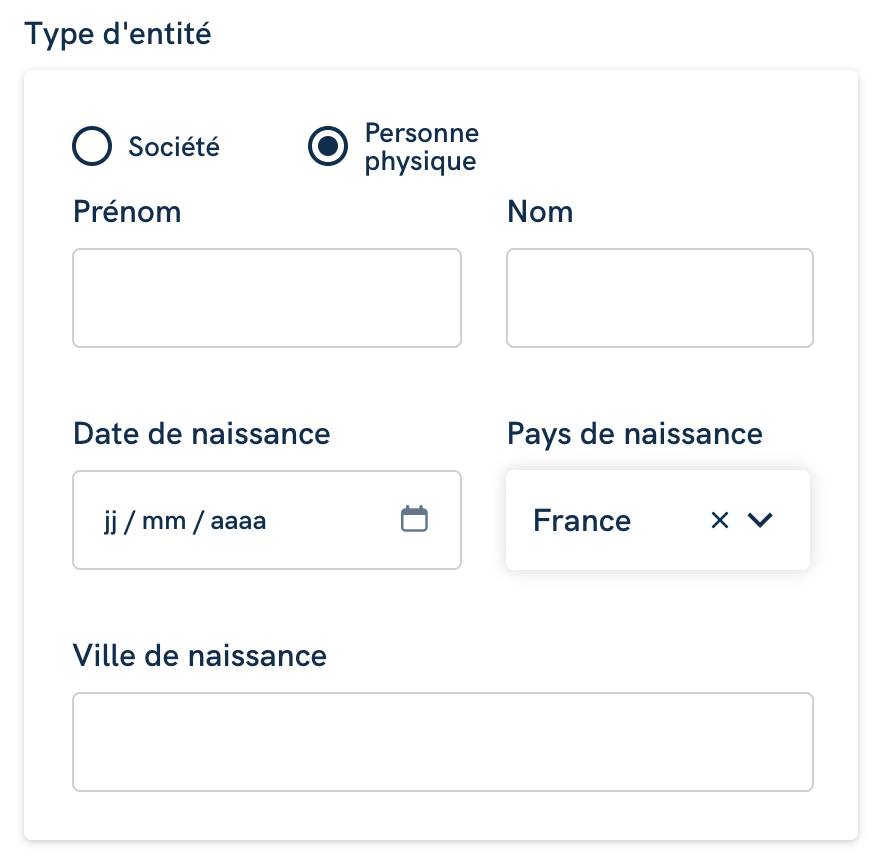
Task: Select the jj day segment
Action: (110, 521)
